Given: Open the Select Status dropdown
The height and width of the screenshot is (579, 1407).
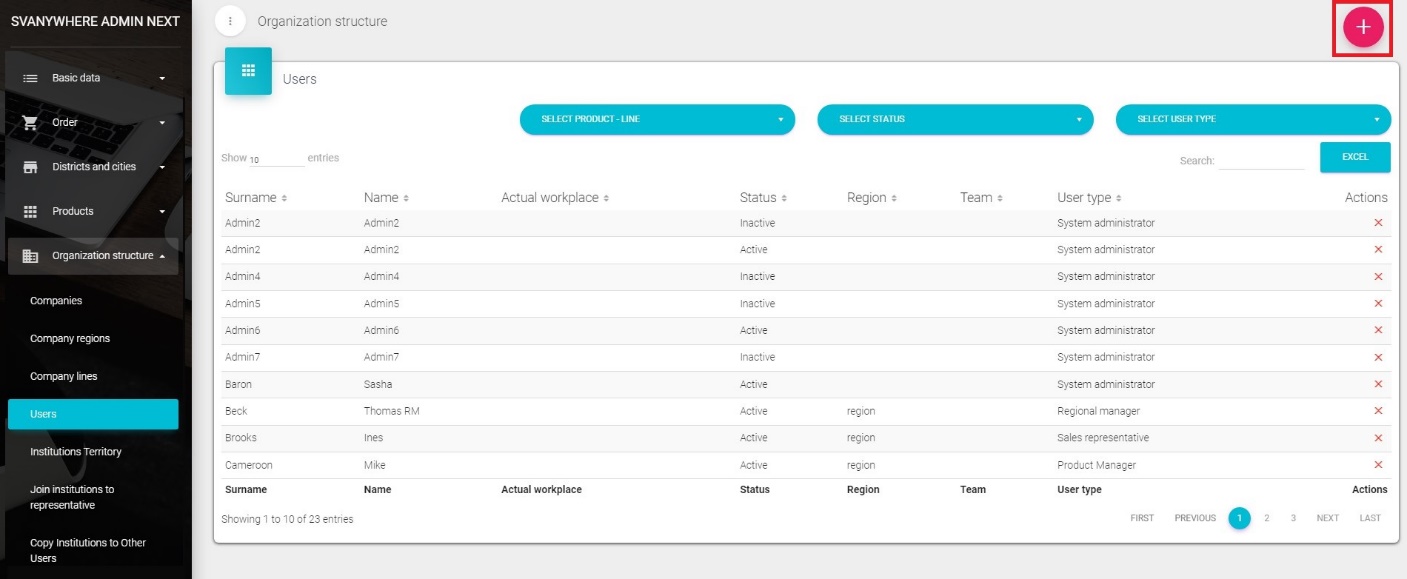Looking at the screenshot, I should click(955, 119).
